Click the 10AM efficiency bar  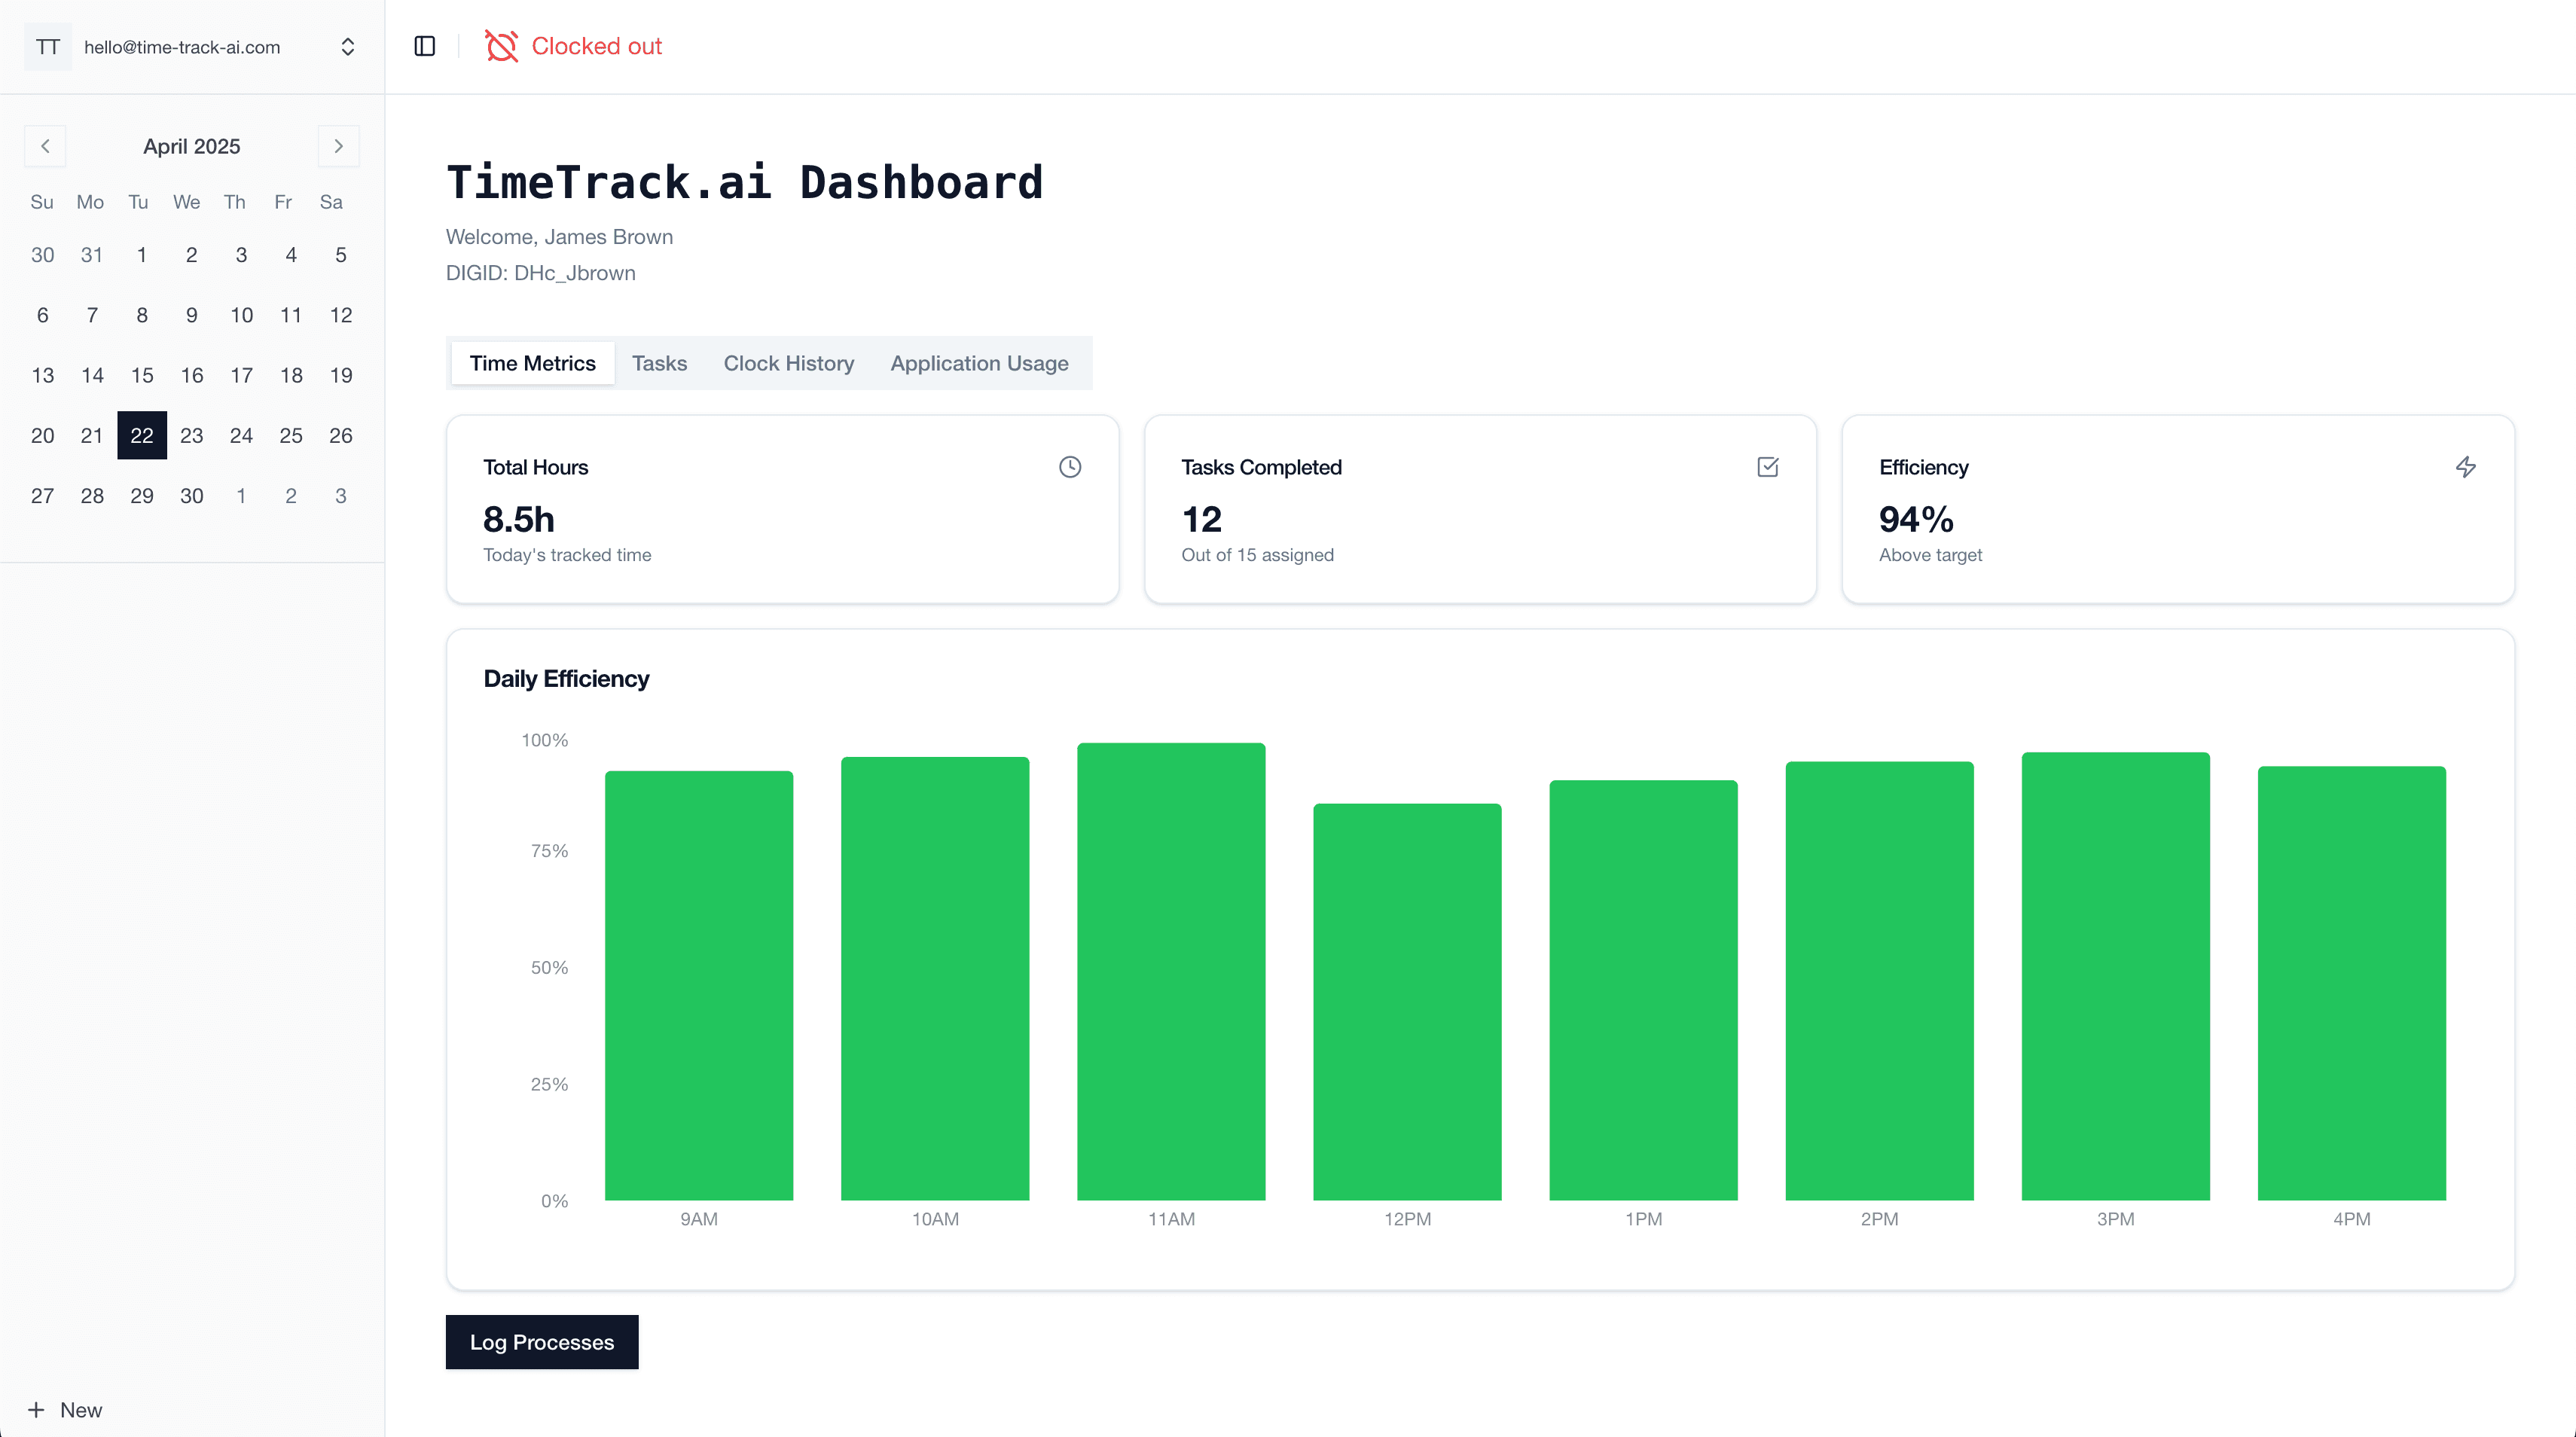point(935,978)
